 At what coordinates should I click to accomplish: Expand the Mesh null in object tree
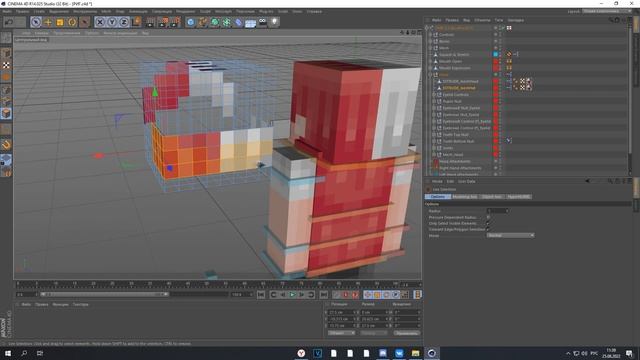430,48
